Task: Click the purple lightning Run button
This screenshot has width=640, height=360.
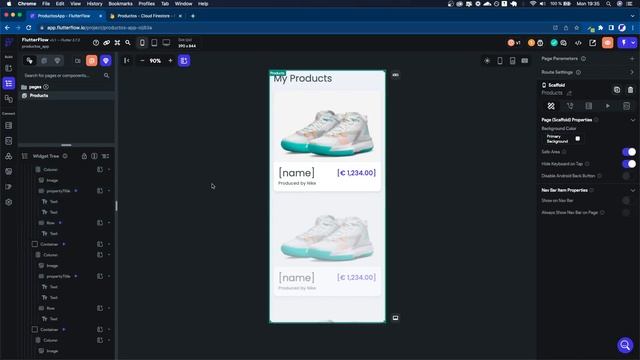Action: [x=623, y=43]
